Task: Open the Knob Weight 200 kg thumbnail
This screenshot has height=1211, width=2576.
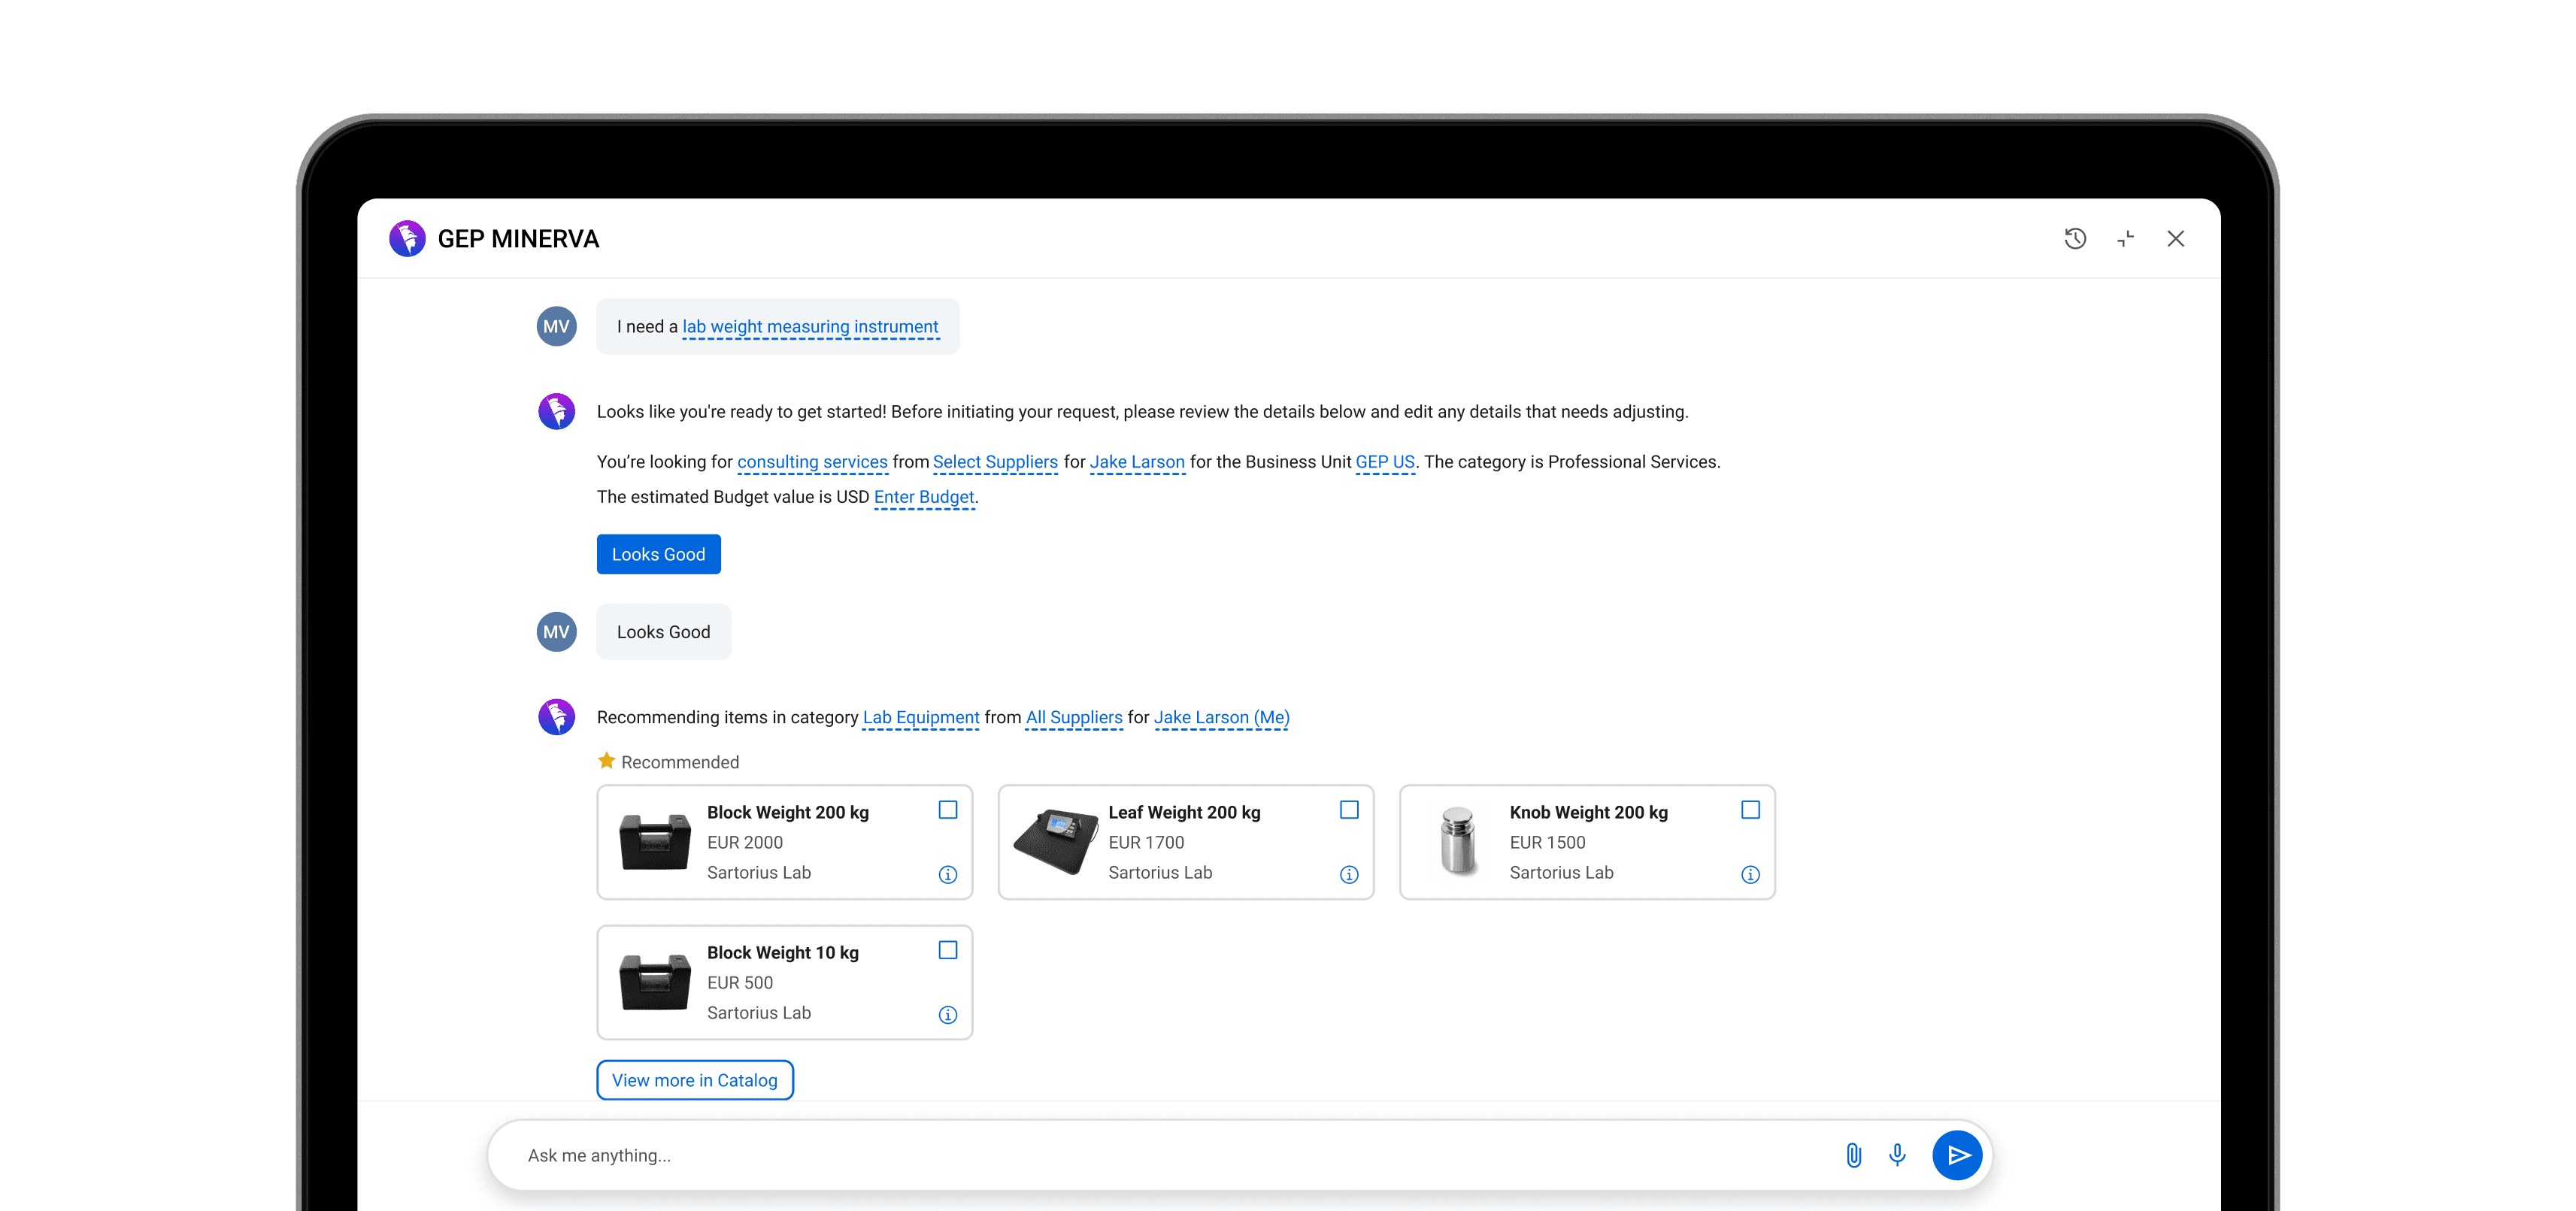Action: [1458, 841]
